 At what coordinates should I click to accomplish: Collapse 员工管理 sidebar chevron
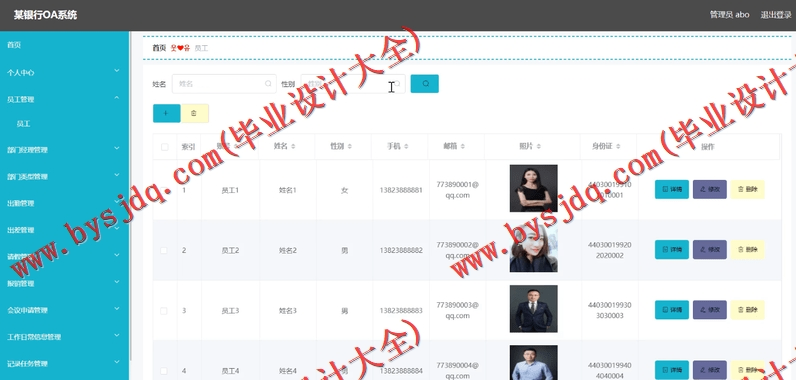117,97
